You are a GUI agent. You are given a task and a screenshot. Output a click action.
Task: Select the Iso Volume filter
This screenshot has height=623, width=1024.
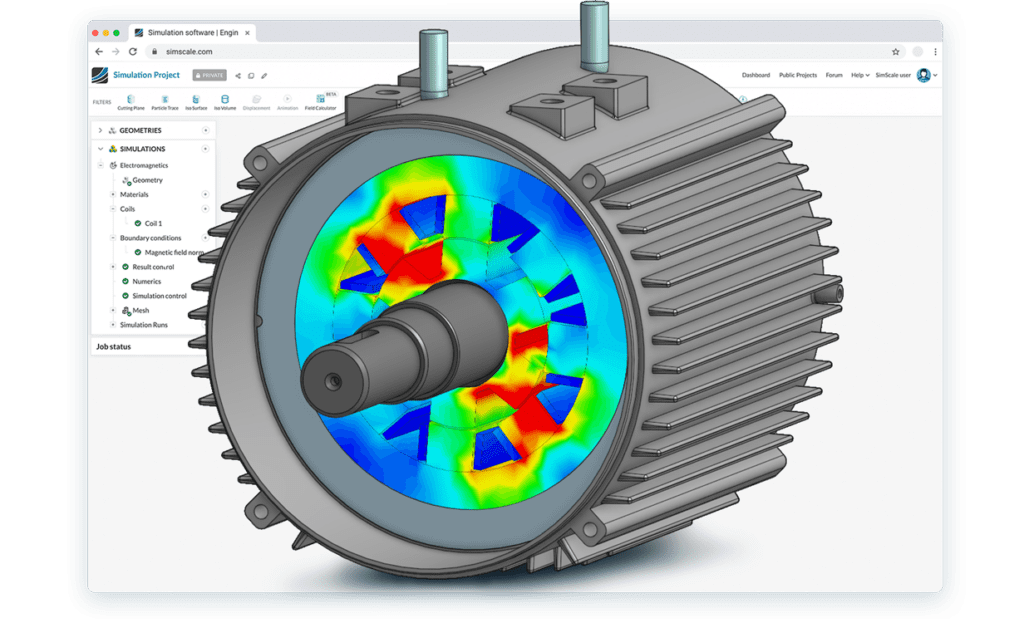225,99
